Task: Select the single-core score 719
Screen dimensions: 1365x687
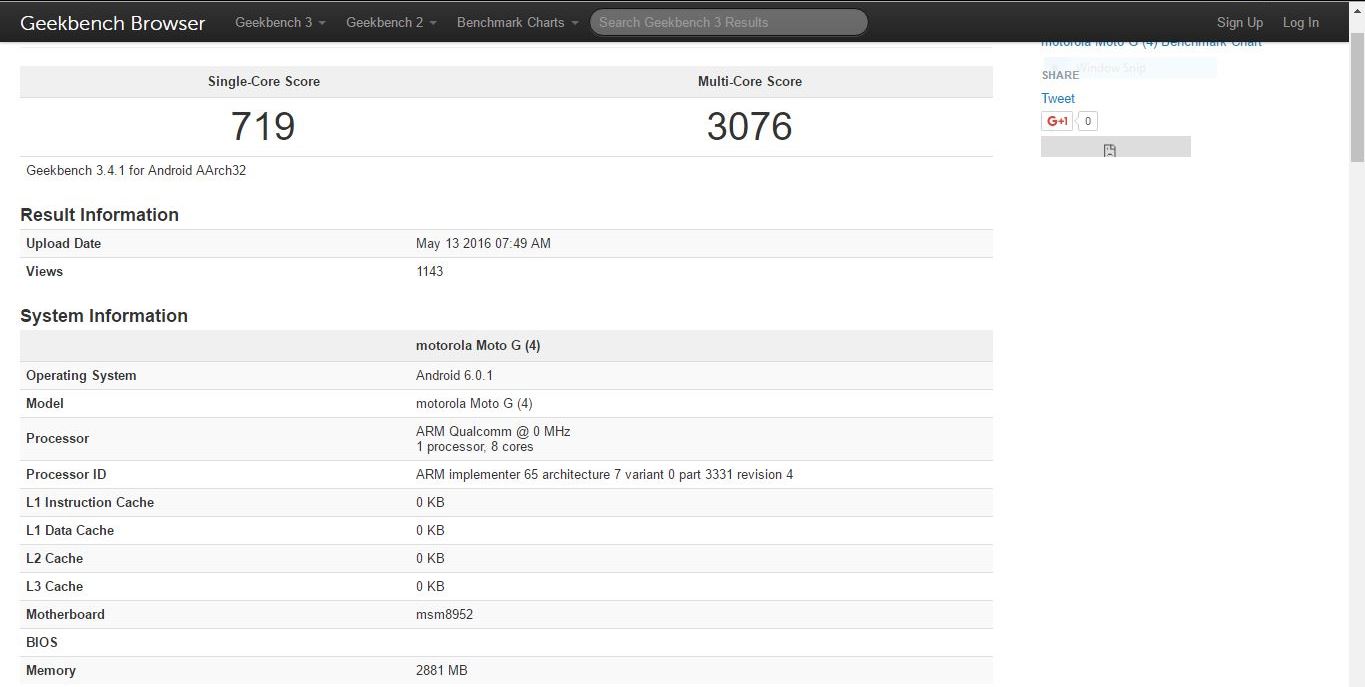Action: tap(263, 126)
